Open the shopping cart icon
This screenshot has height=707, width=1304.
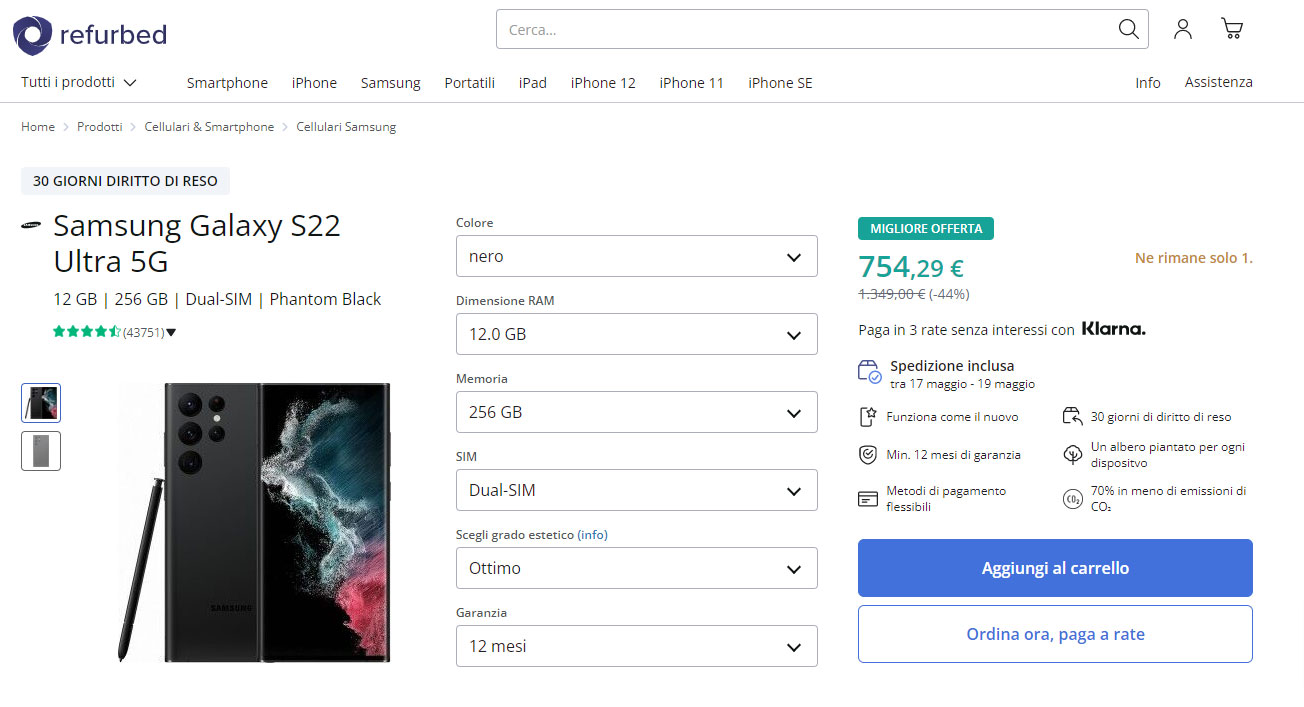tap(1232, 29)
